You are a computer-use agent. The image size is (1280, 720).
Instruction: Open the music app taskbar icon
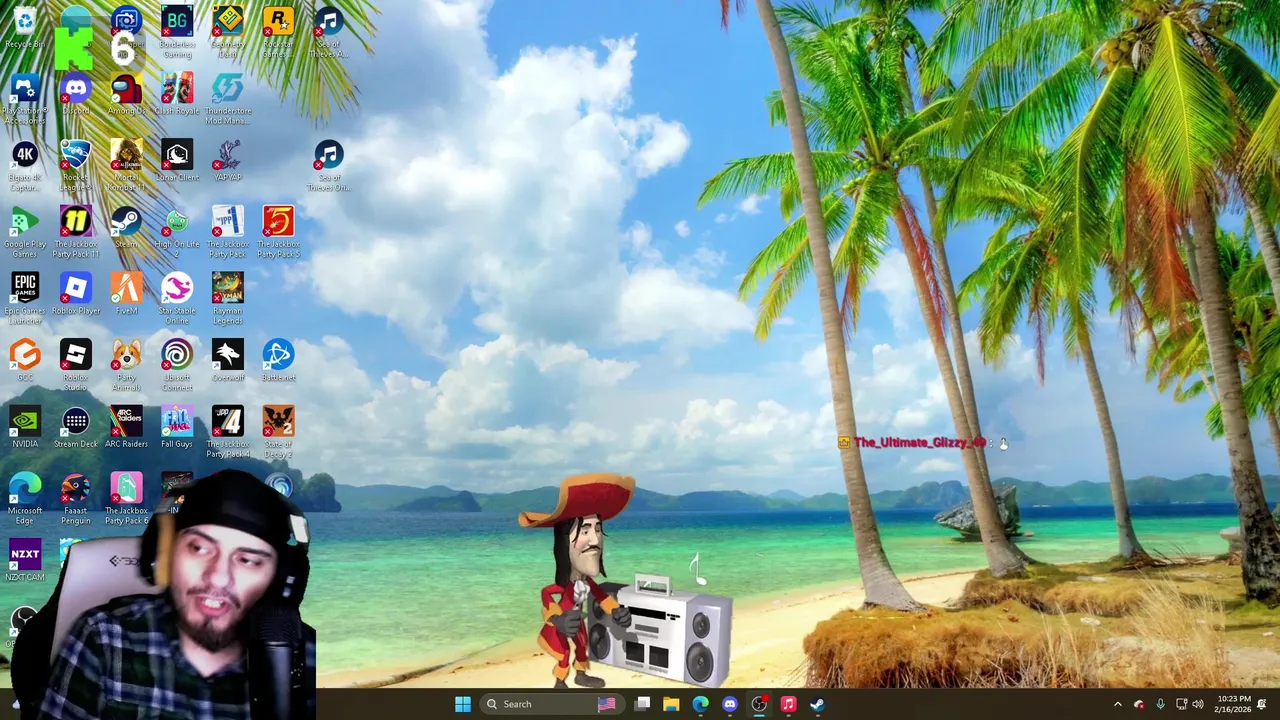point(788,704)
